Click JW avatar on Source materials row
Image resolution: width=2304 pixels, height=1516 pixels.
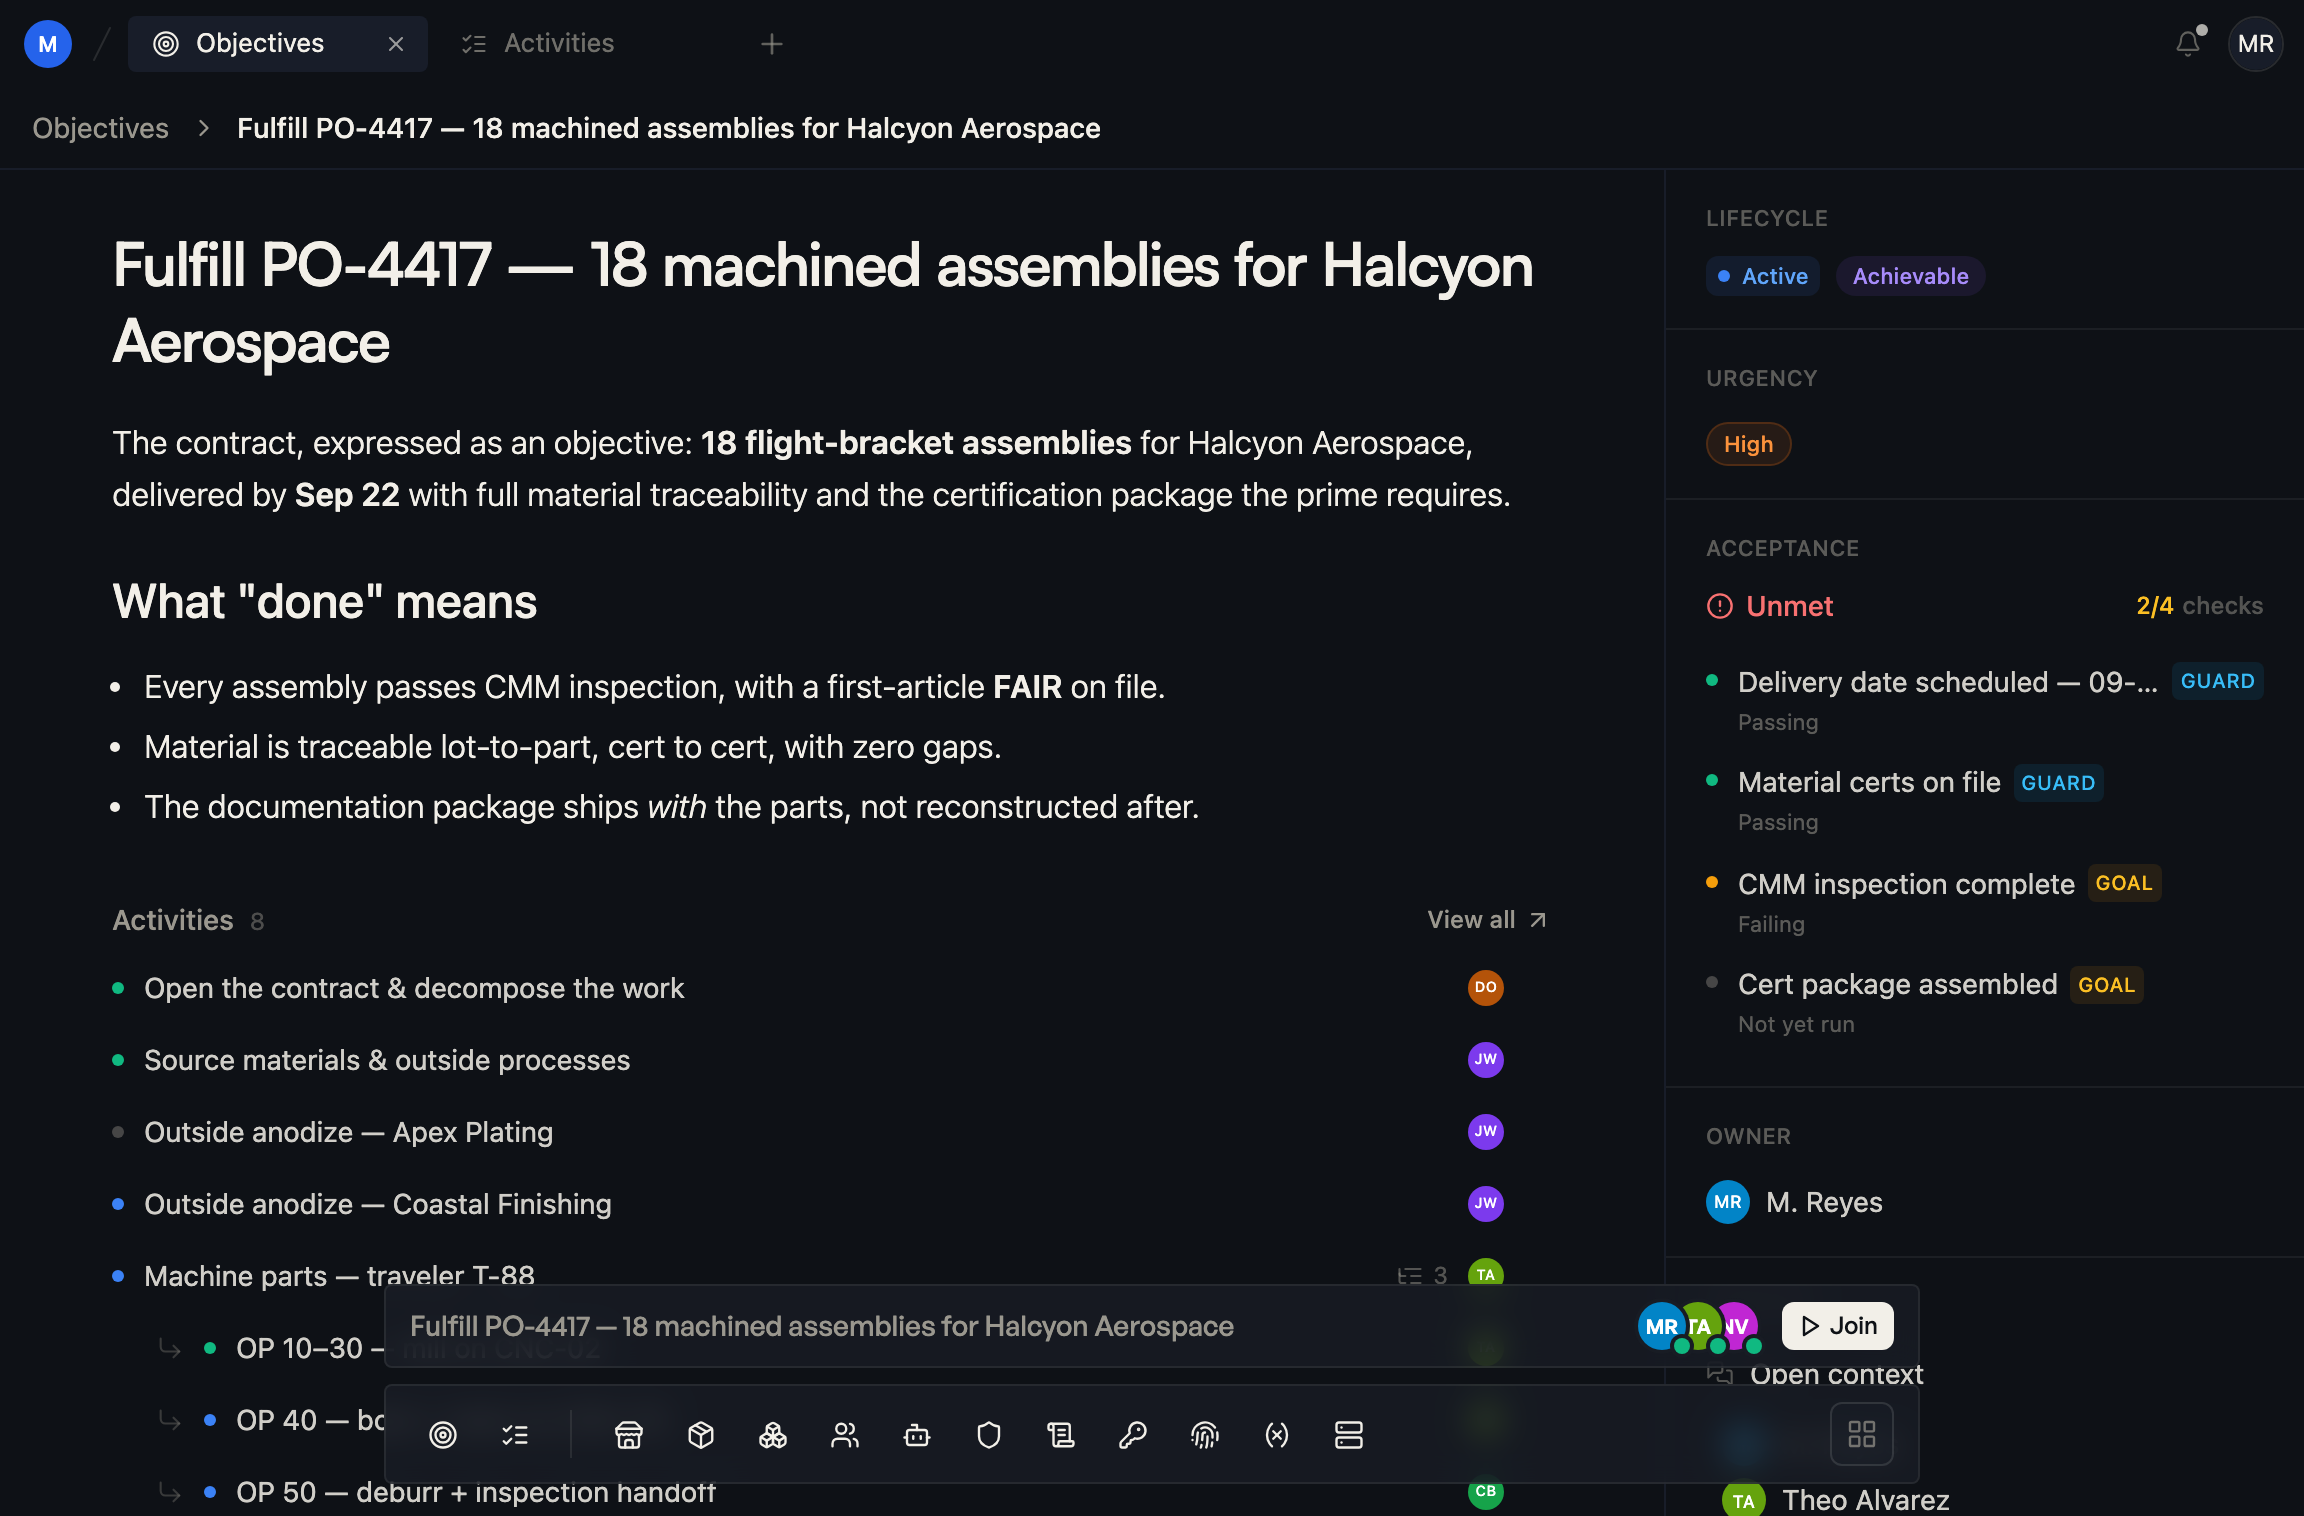pos(1485,1059)
